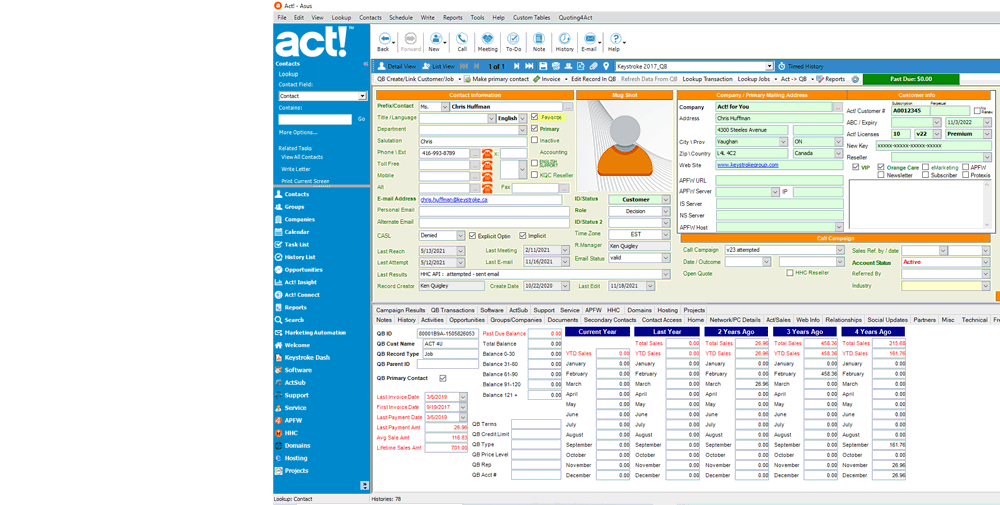Open the Custom Tables menu
This screenshot has width=1000, height=505.
coord(531,18)
